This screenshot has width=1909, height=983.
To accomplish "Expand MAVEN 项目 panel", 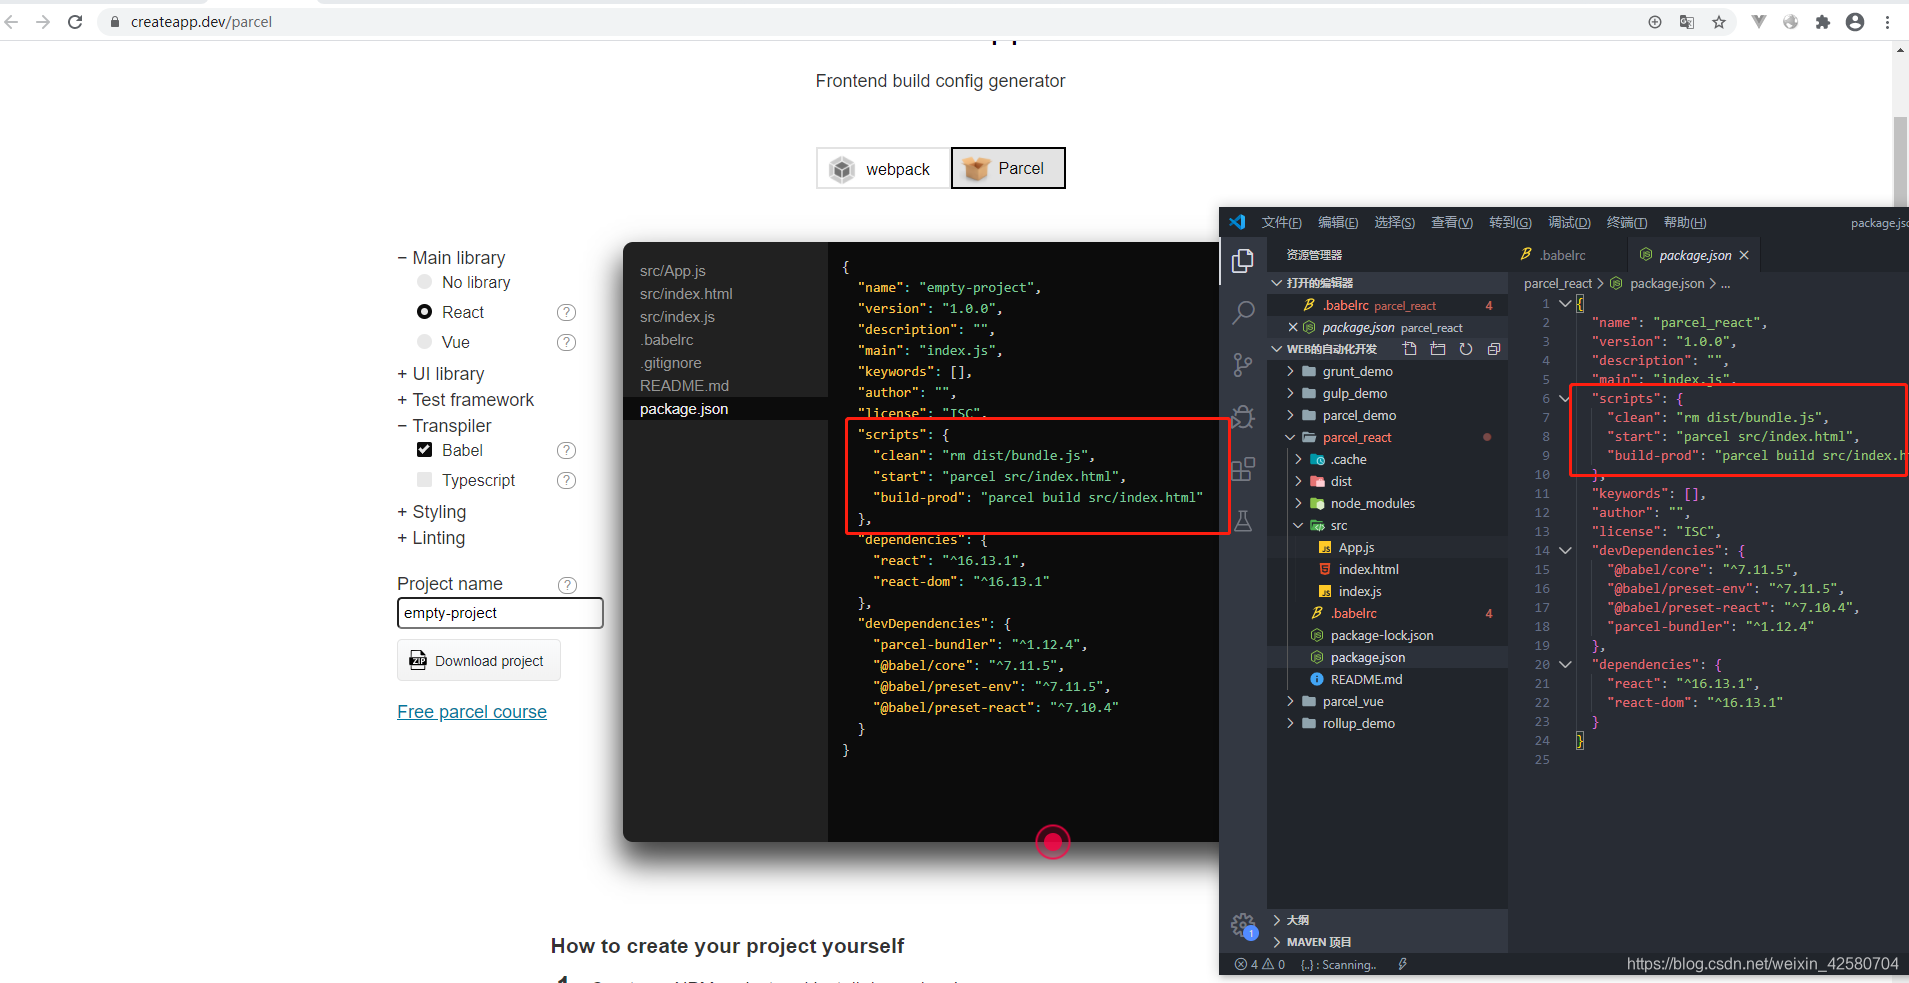I will coord(1318,942).
